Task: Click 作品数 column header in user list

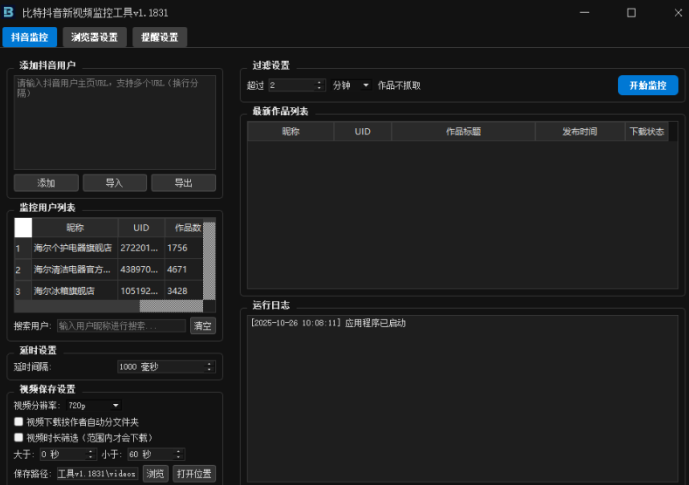Action: pyautogui.click(x=184, y=228)
